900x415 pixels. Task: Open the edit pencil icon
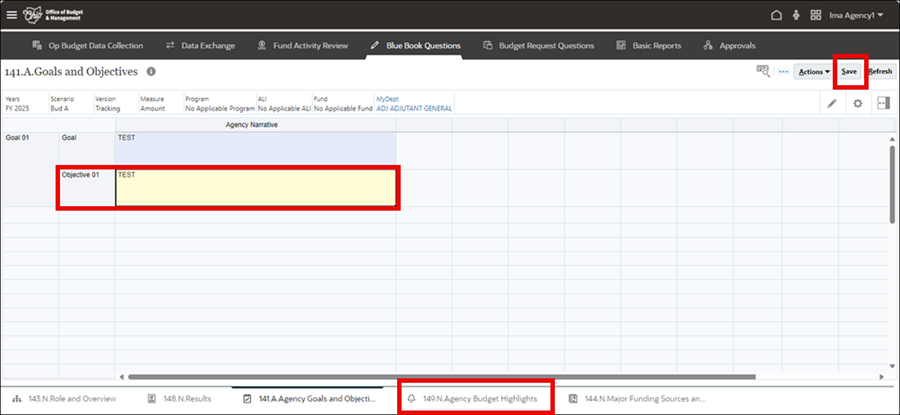coord(832,103)
